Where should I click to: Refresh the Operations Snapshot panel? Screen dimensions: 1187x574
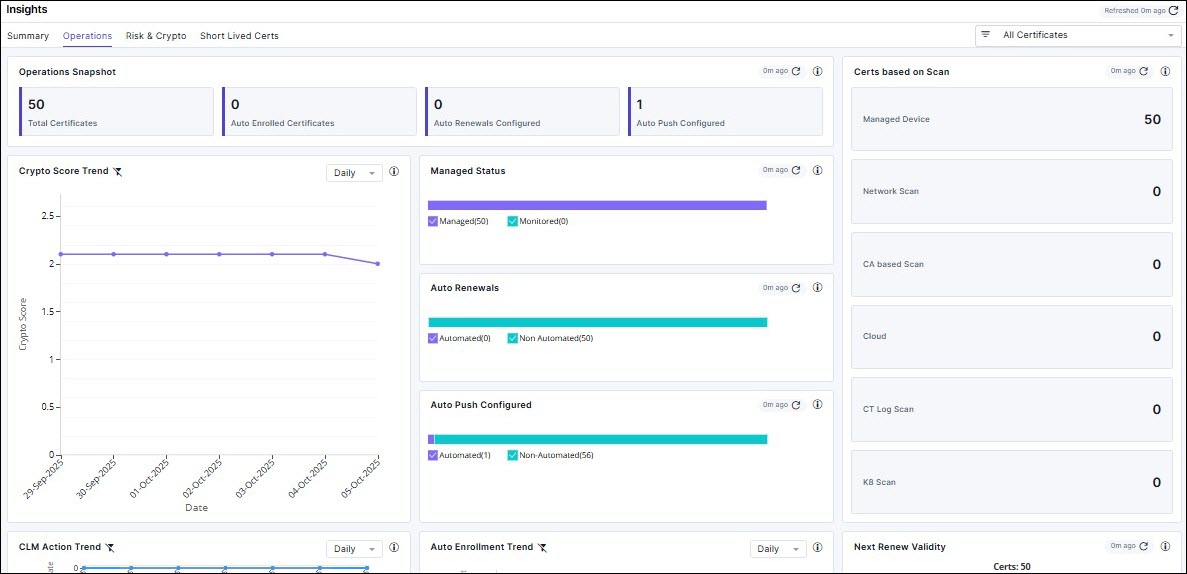[796, 71]
